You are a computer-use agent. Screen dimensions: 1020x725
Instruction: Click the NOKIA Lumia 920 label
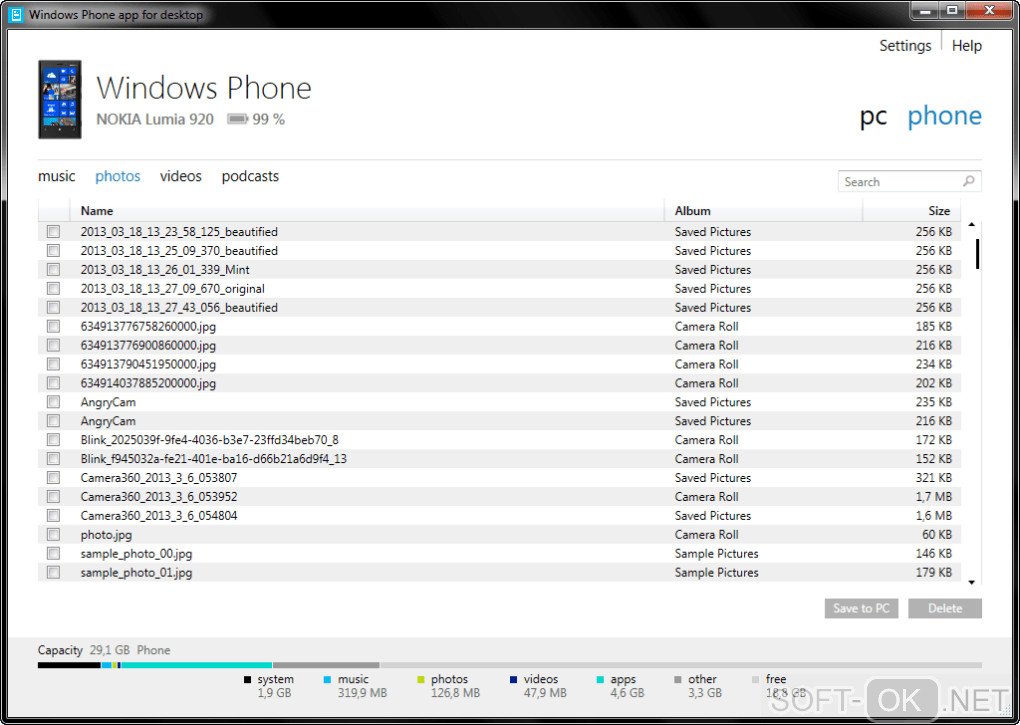pos(155,119)
